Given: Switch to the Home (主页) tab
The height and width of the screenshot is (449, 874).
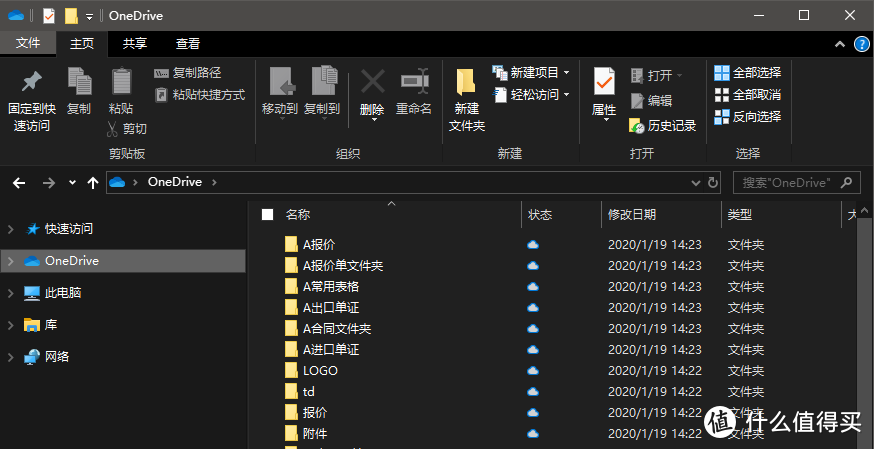Looking at the screenshot, I should (x=82, y=43).
